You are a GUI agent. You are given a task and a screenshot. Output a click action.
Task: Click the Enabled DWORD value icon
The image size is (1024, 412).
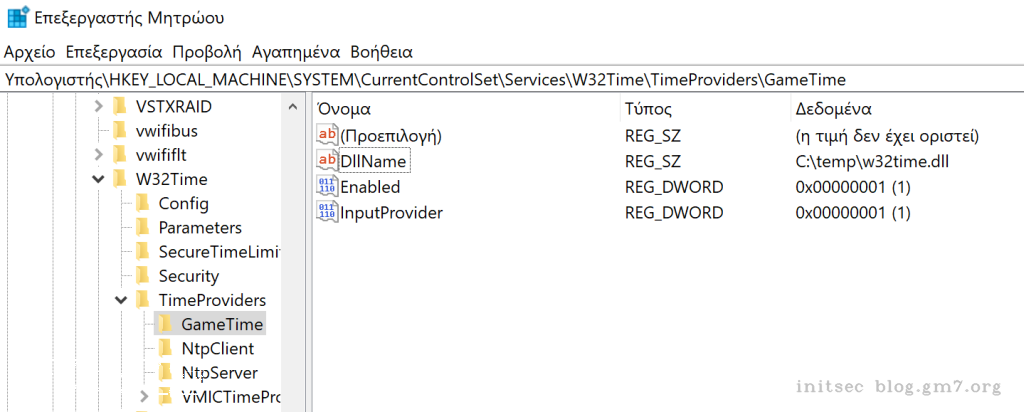point(326,187)
